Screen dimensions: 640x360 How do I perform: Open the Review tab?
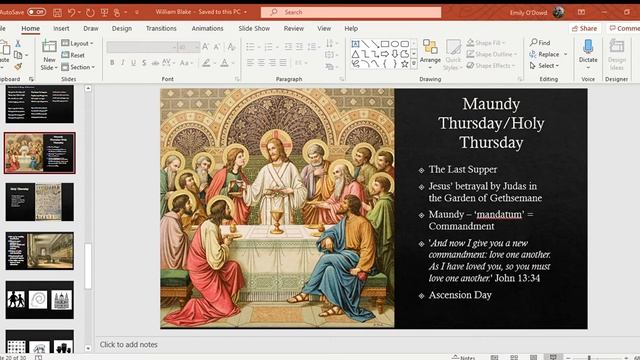(x=294, y=29)
